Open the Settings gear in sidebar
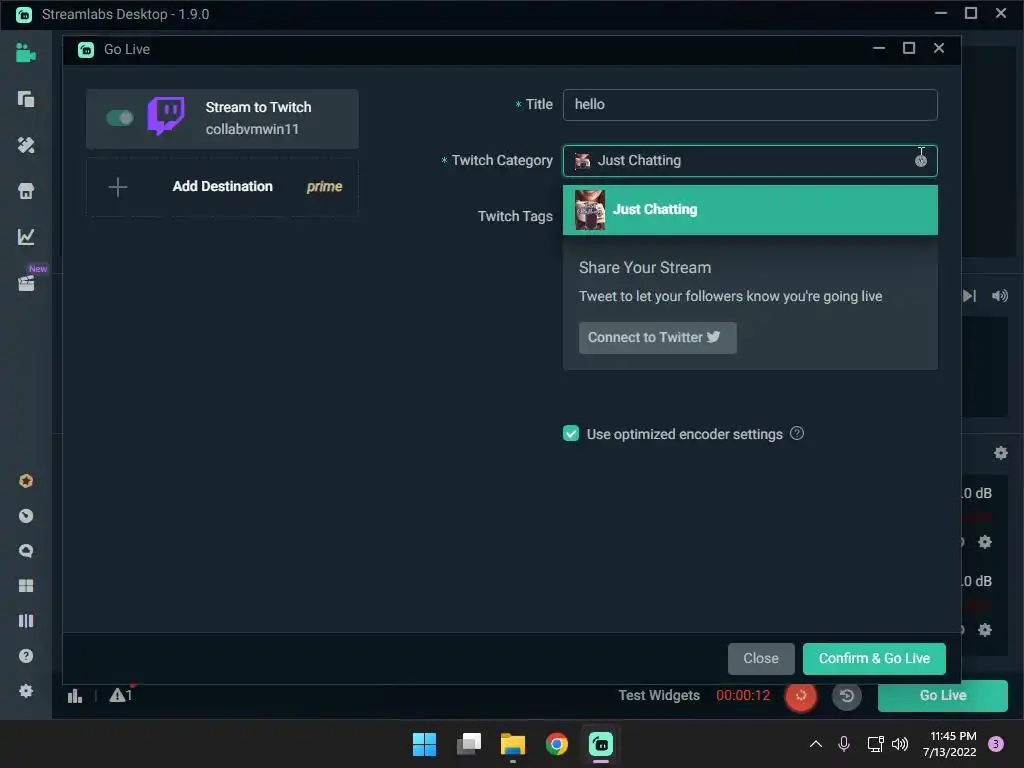 click(25, 691)
